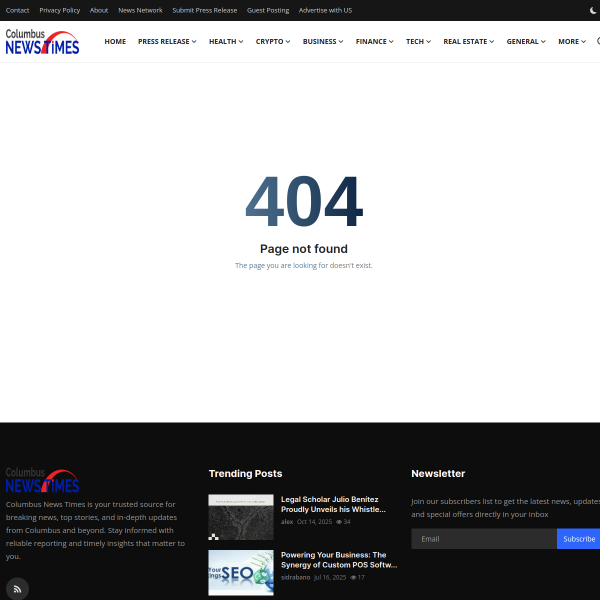The image size is (600, 600).
Task: Expand the Crypto dropdown menu
Action: pos(273,41)
